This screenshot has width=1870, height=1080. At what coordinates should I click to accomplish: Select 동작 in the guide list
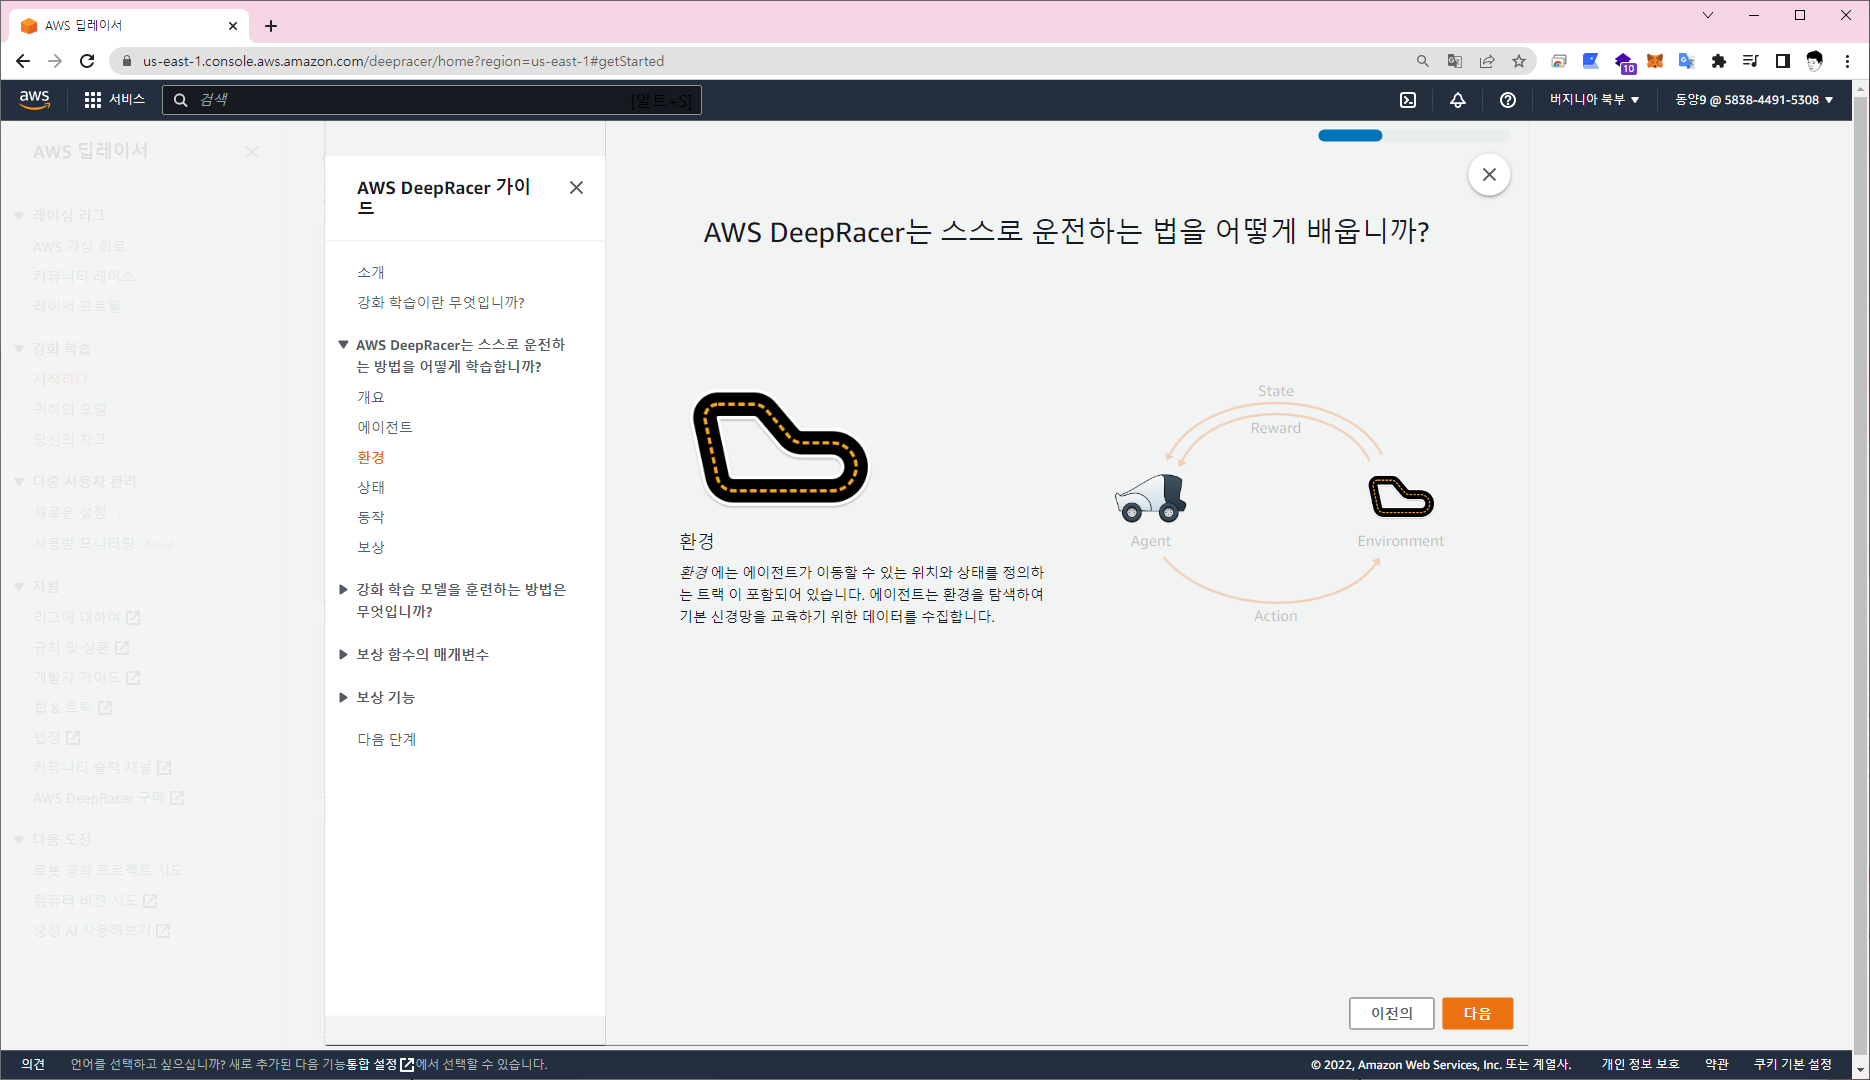point(371,517)
